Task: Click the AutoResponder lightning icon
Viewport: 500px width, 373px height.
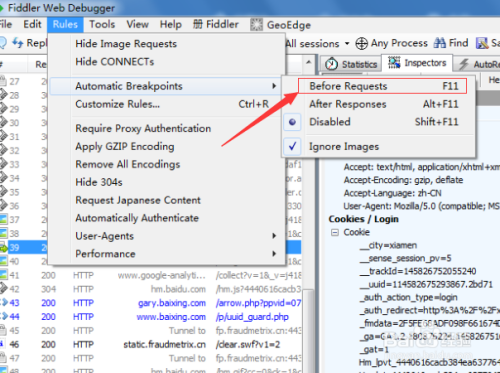Action: pos(464,64)
